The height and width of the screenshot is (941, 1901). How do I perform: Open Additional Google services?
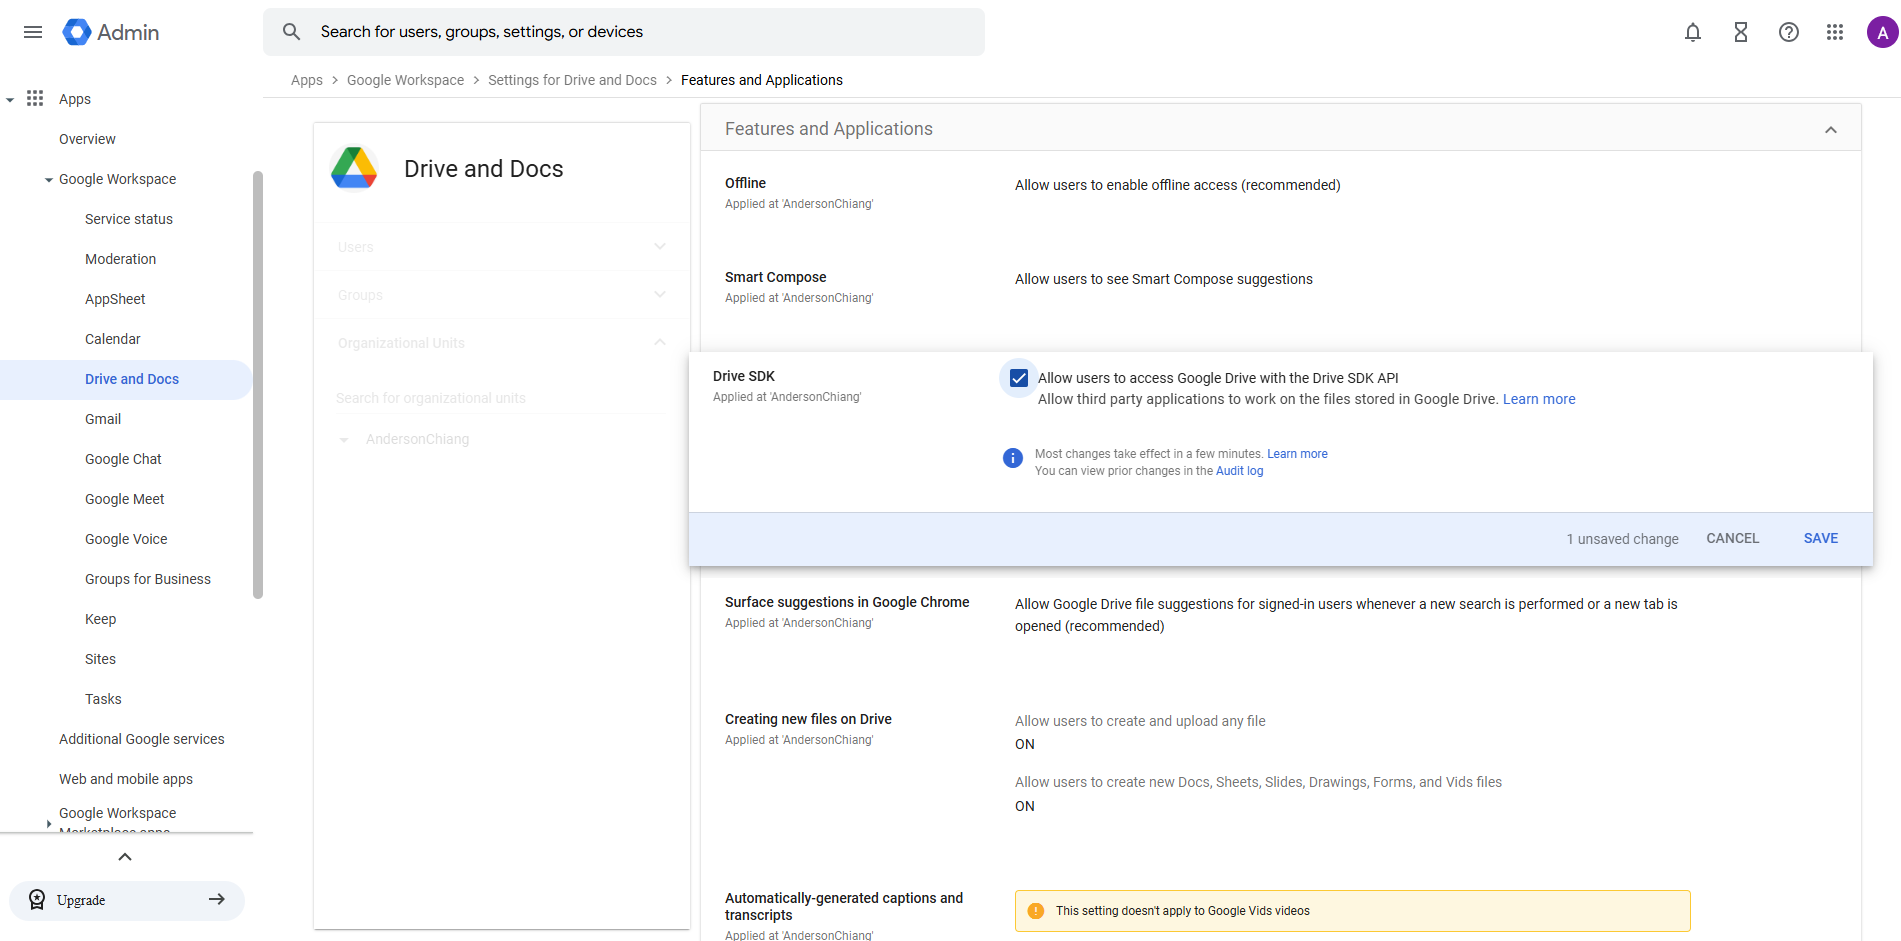142,739
